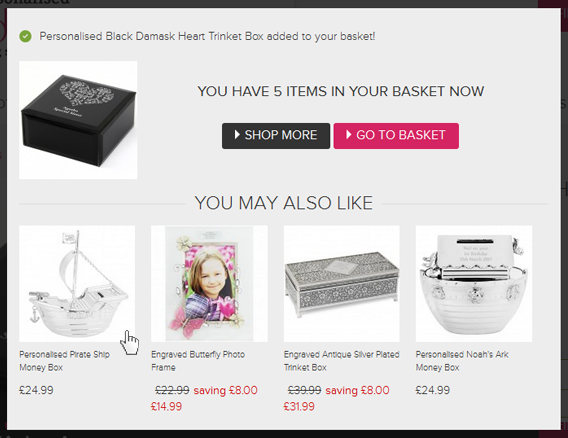Click the £14.99 sale price of photo frame
Screen dimensions: 568x438
166,406
